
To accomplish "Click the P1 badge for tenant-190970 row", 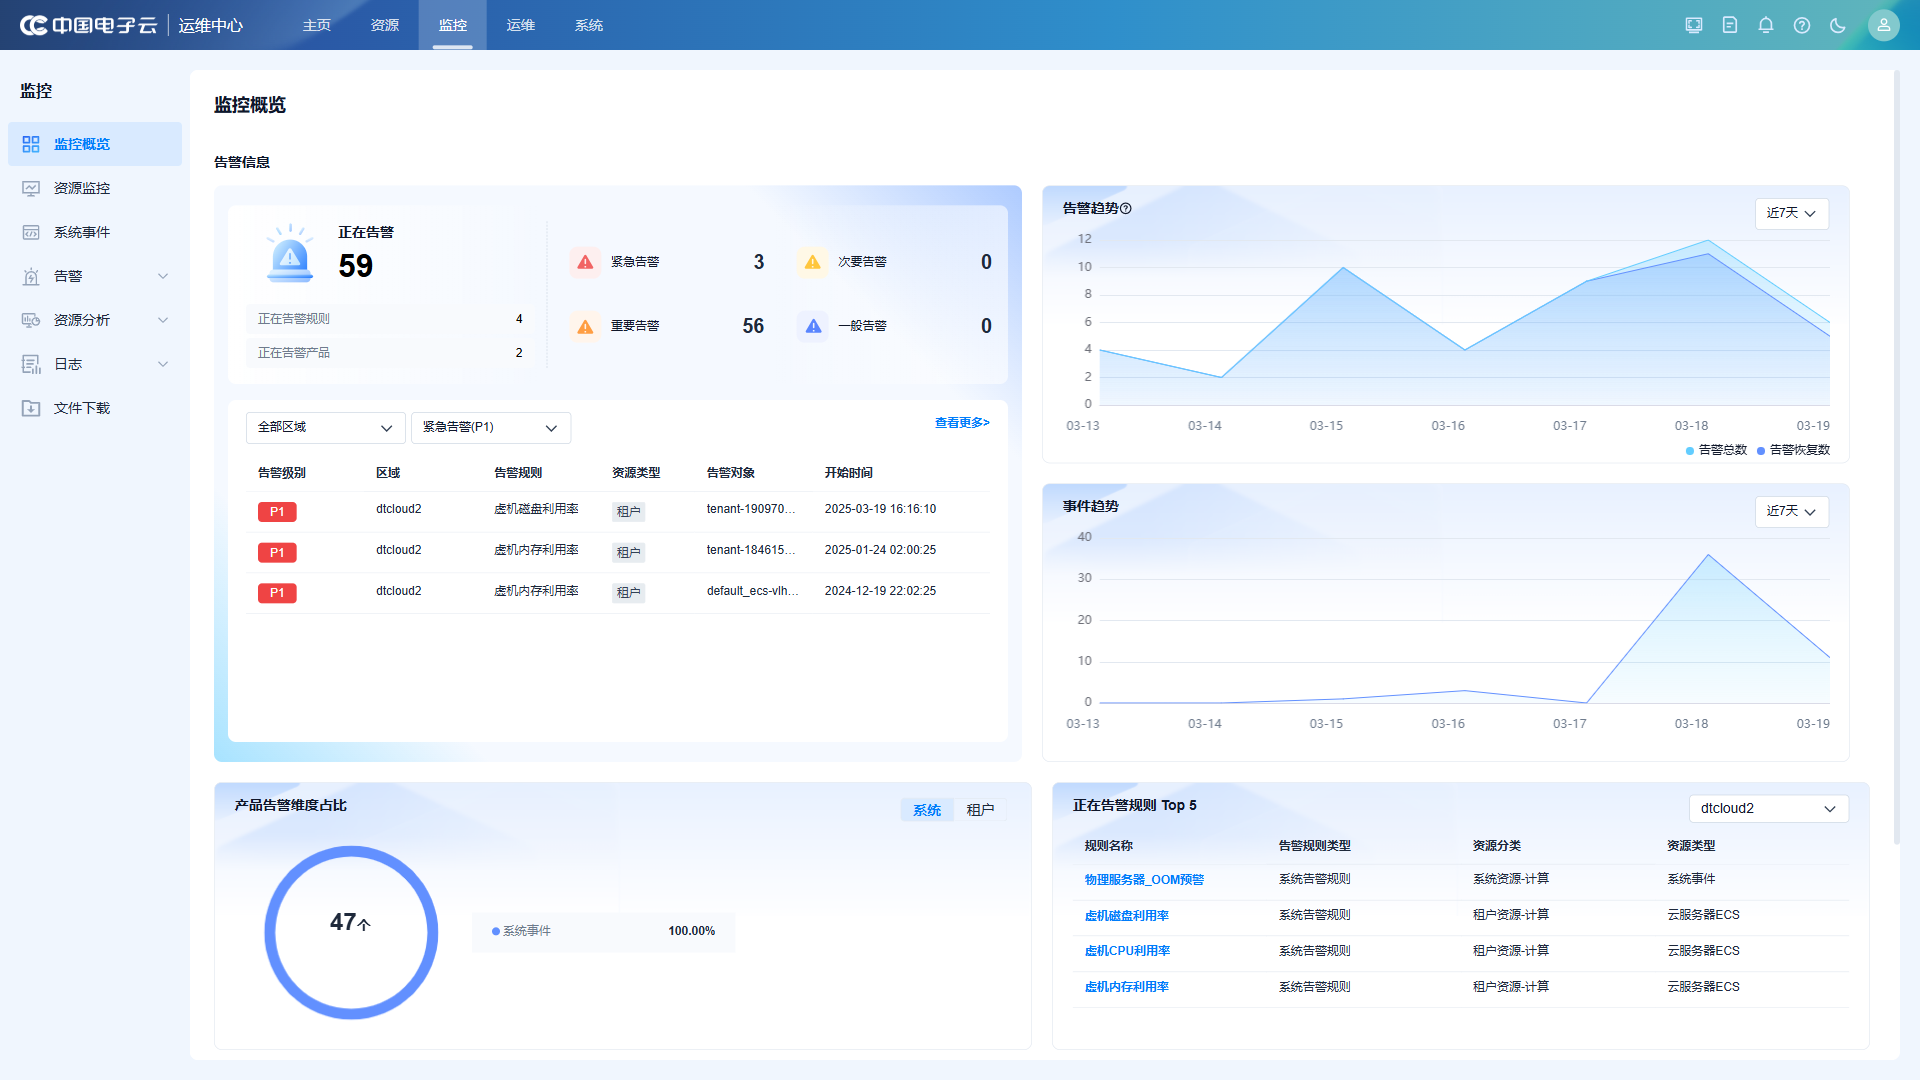I will coord(277,512).
